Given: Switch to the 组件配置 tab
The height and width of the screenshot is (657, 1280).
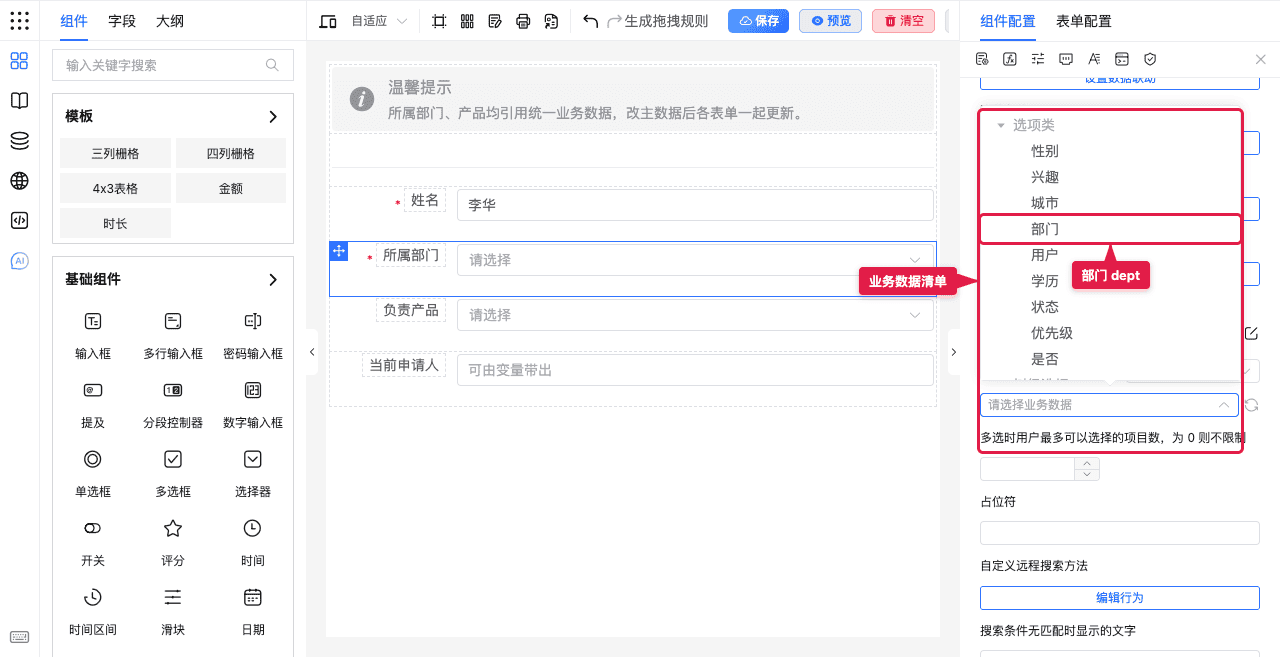Looking at the screenshot, I should click(x=1008, y=21).
